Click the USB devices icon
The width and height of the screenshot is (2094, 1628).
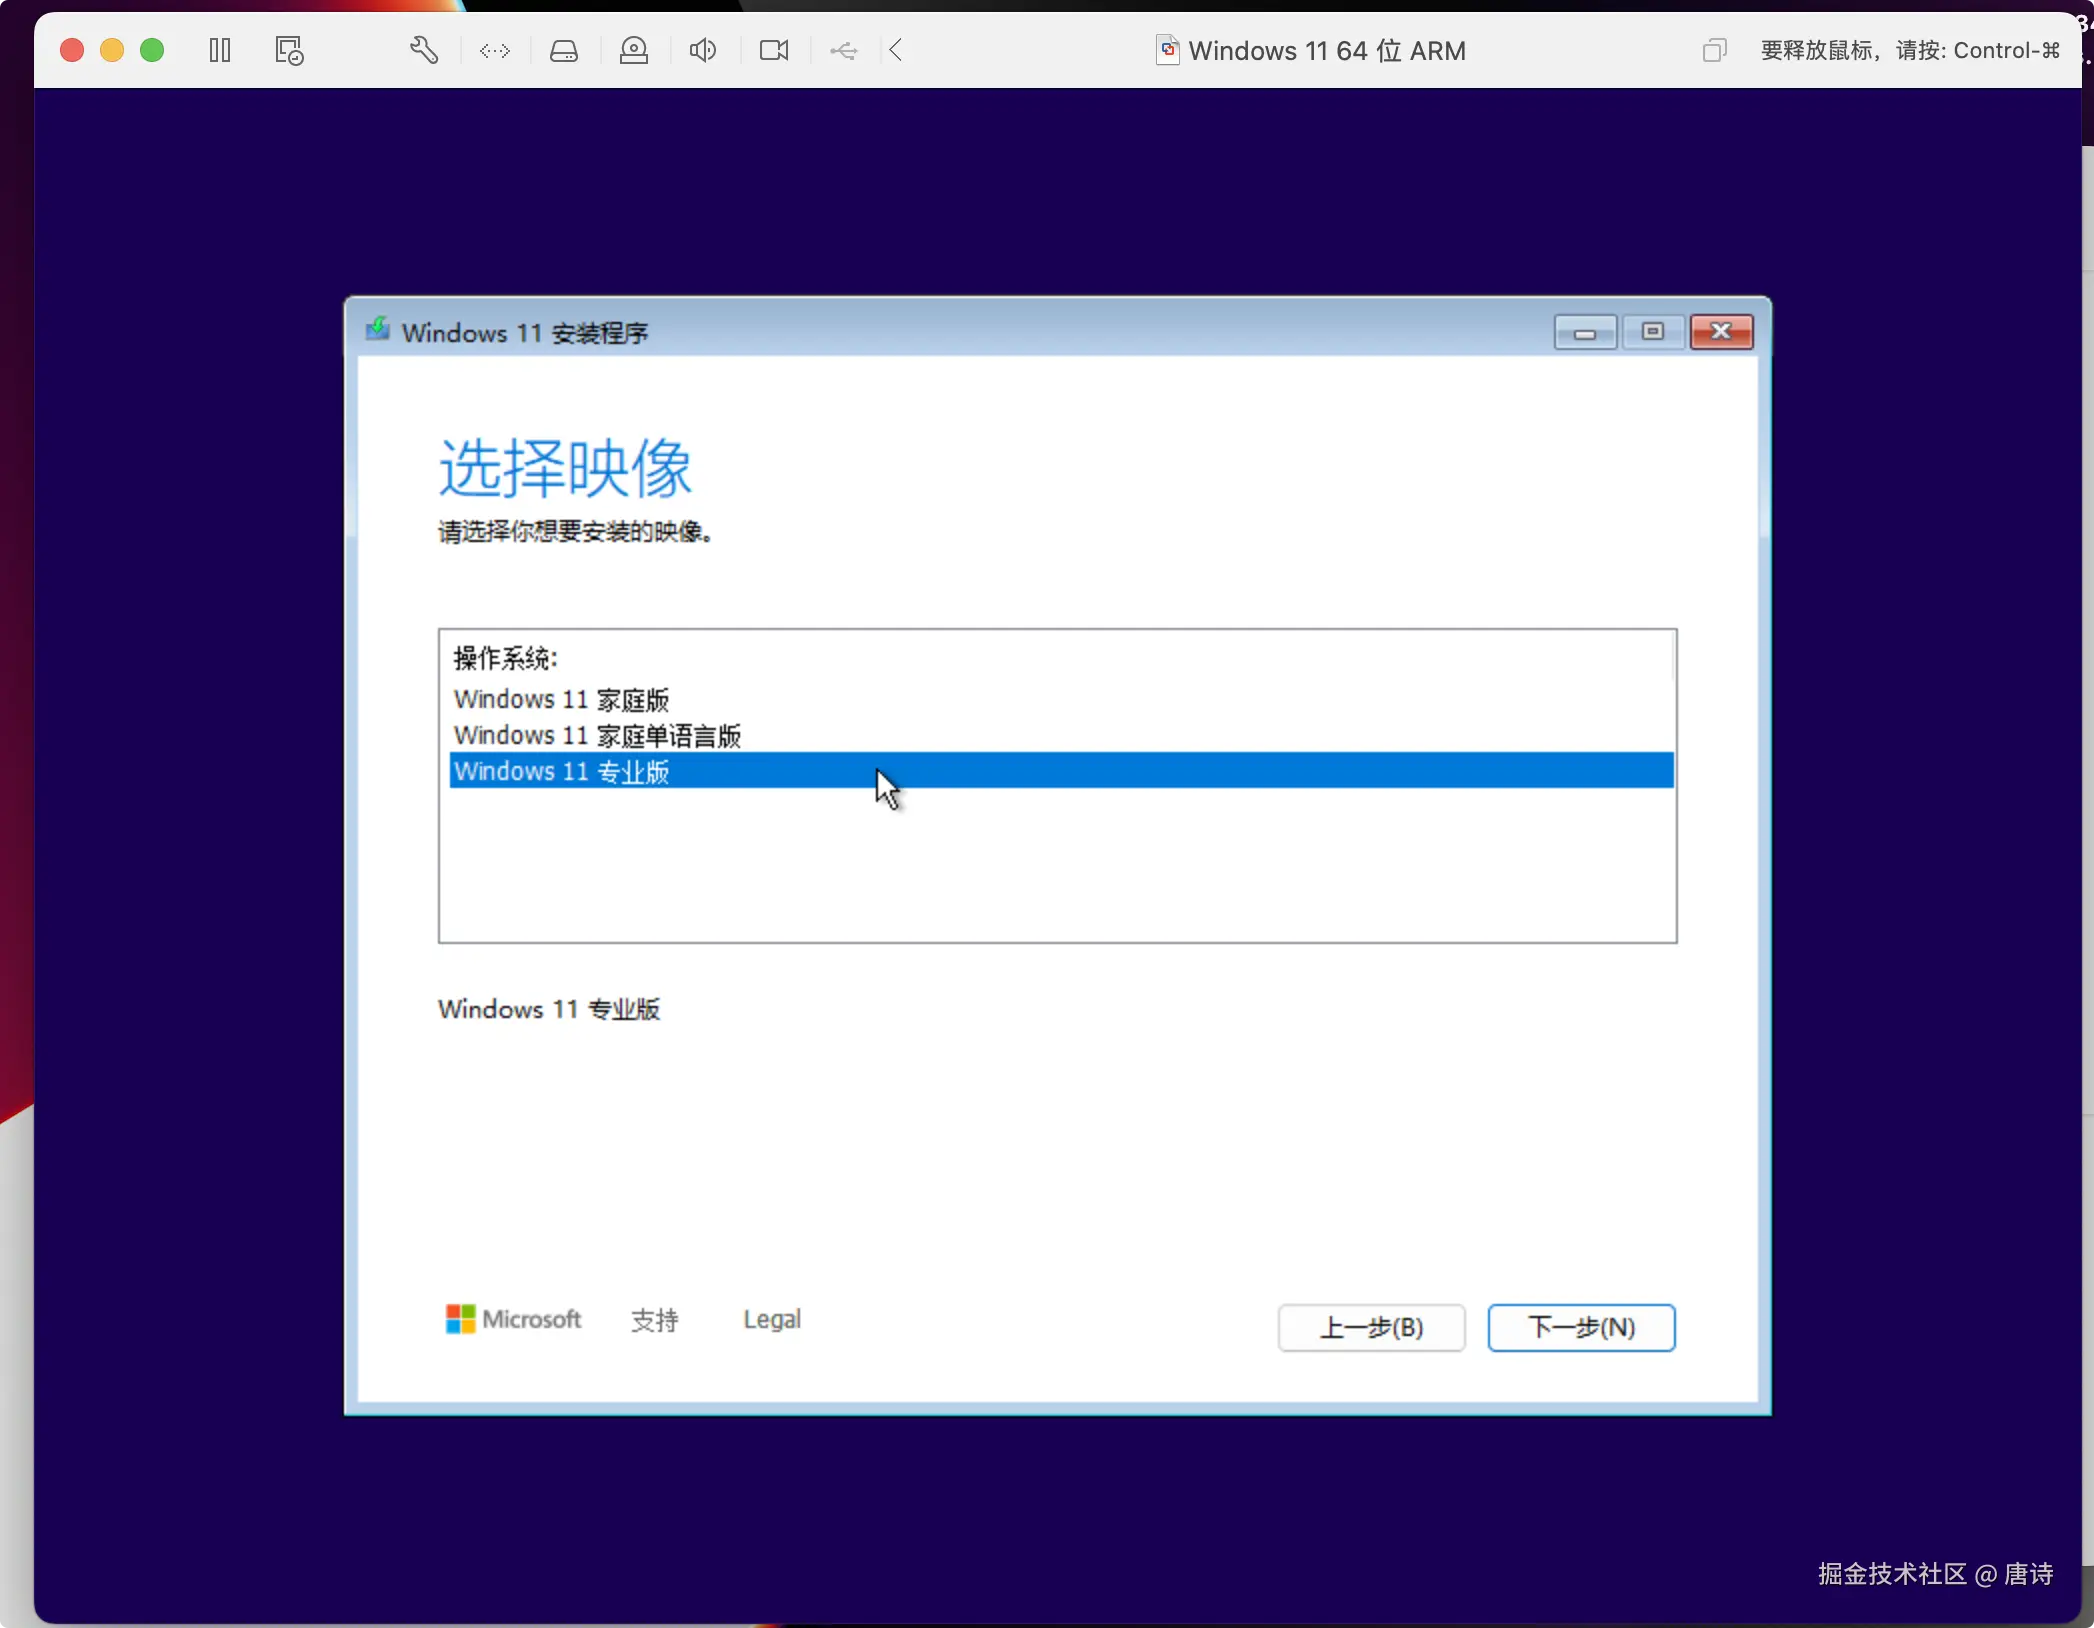844,50
